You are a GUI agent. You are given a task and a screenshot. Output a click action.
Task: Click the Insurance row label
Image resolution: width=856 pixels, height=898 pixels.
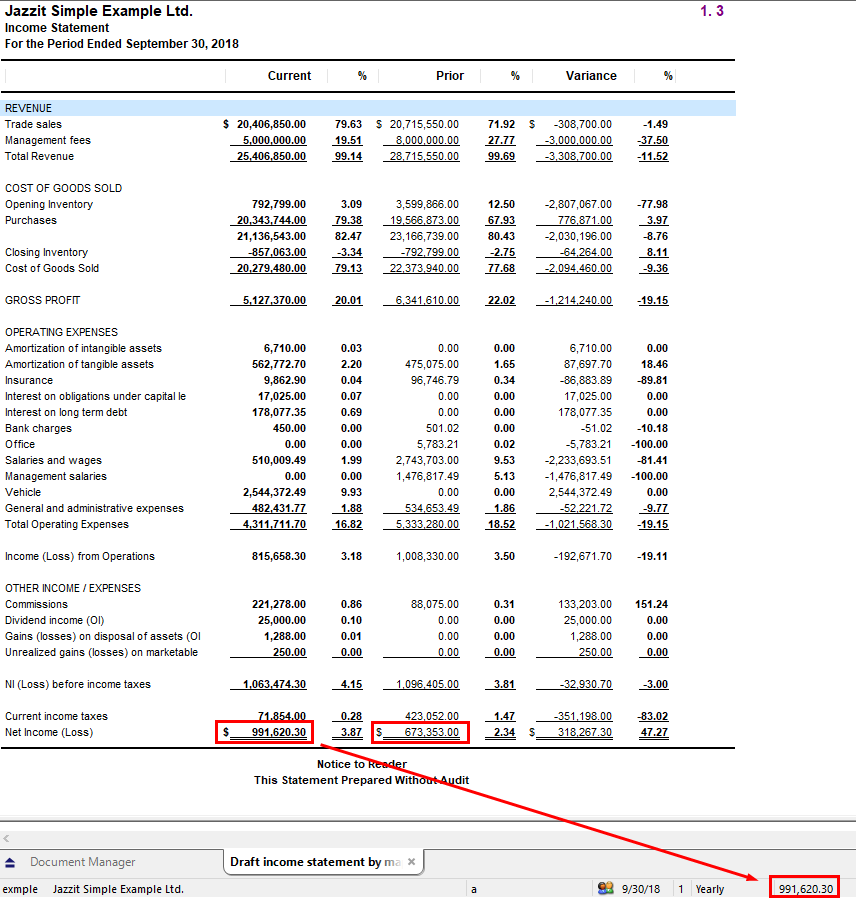tap(29, 381)
